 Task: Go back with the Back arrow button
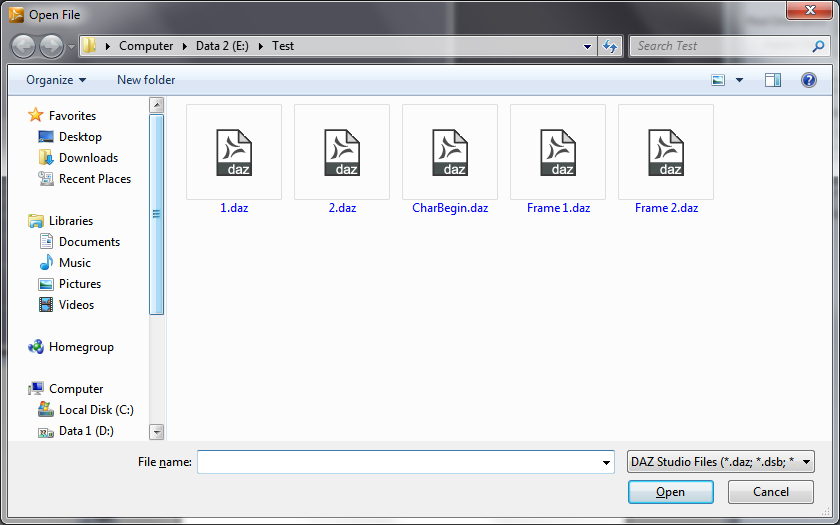24,46
